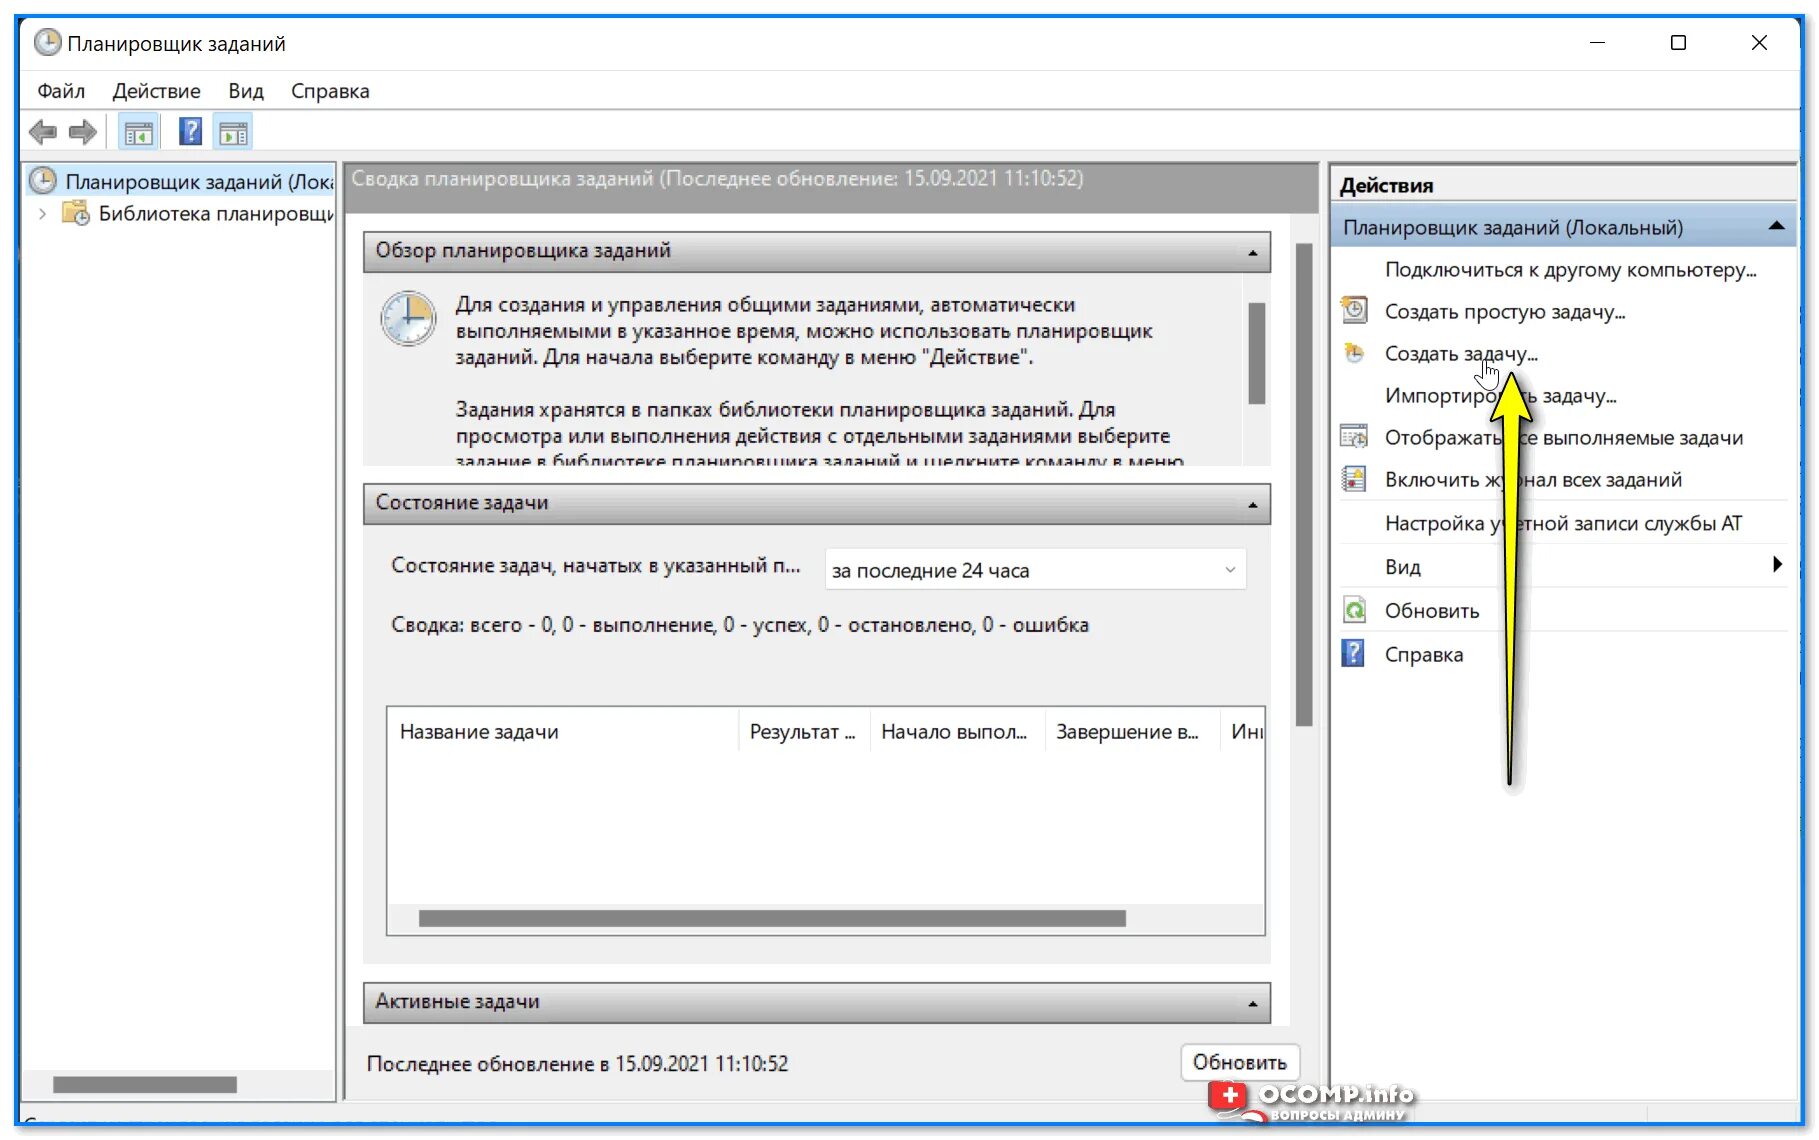Toggle the console tree pane toolbar icon
The height and width of the screenshot is (1140, 1819).
coord(139,132)
